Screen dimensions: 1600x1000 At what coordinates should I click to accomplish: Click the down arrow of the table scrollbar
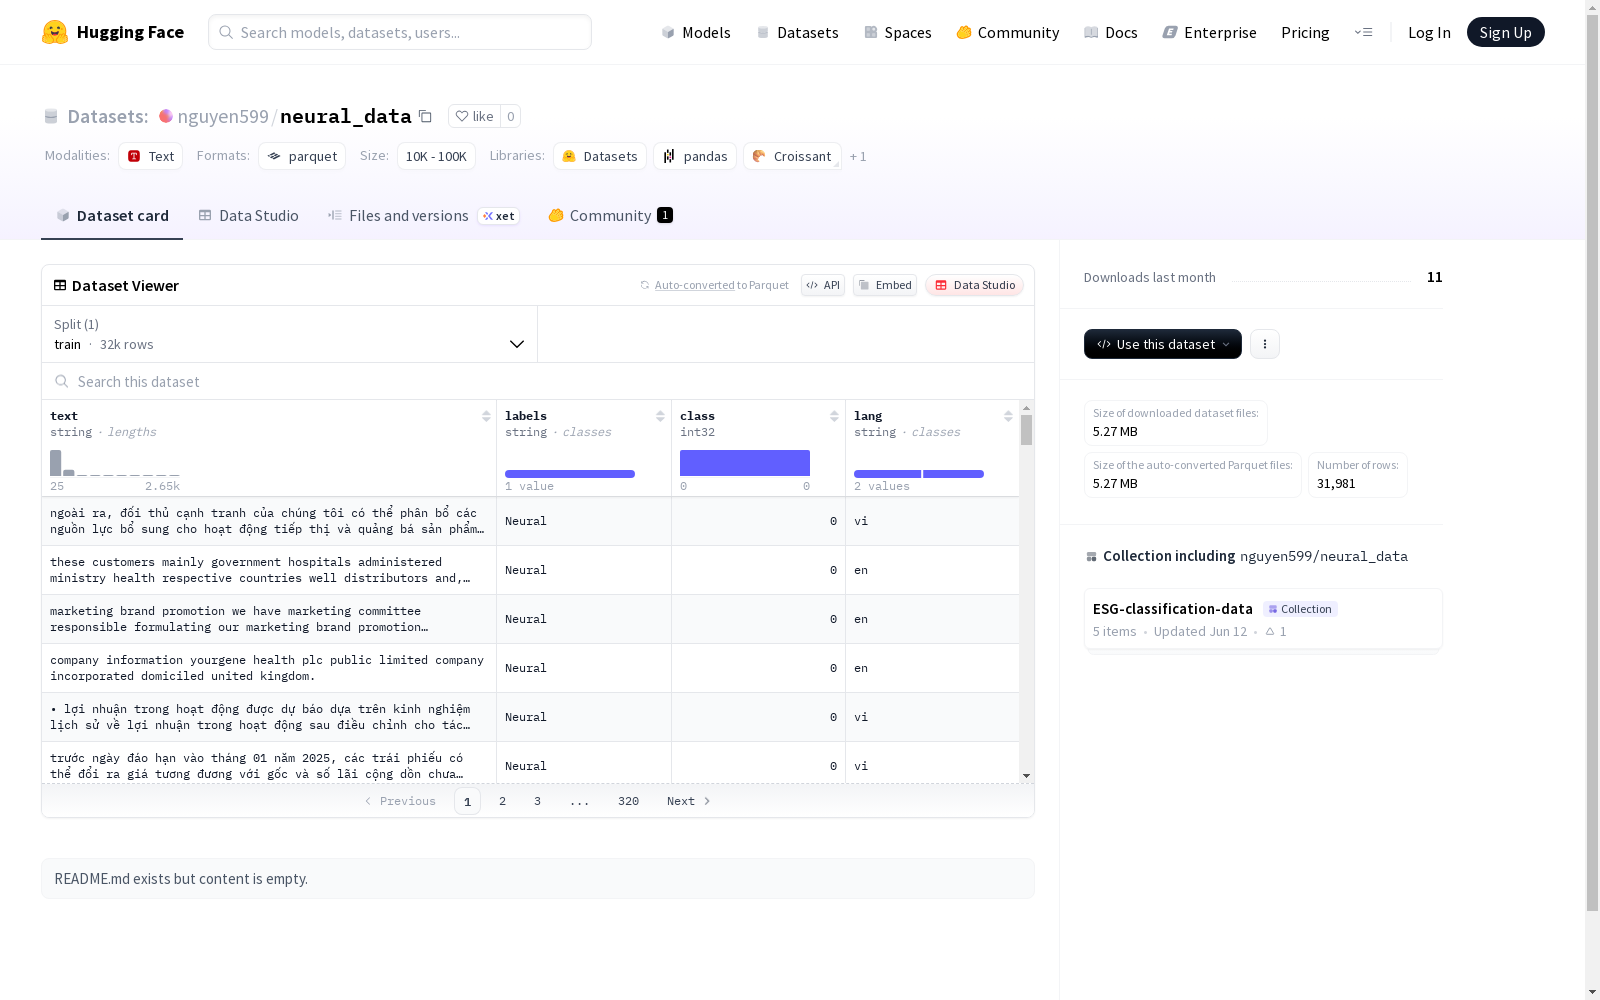tap(1026, 776)
